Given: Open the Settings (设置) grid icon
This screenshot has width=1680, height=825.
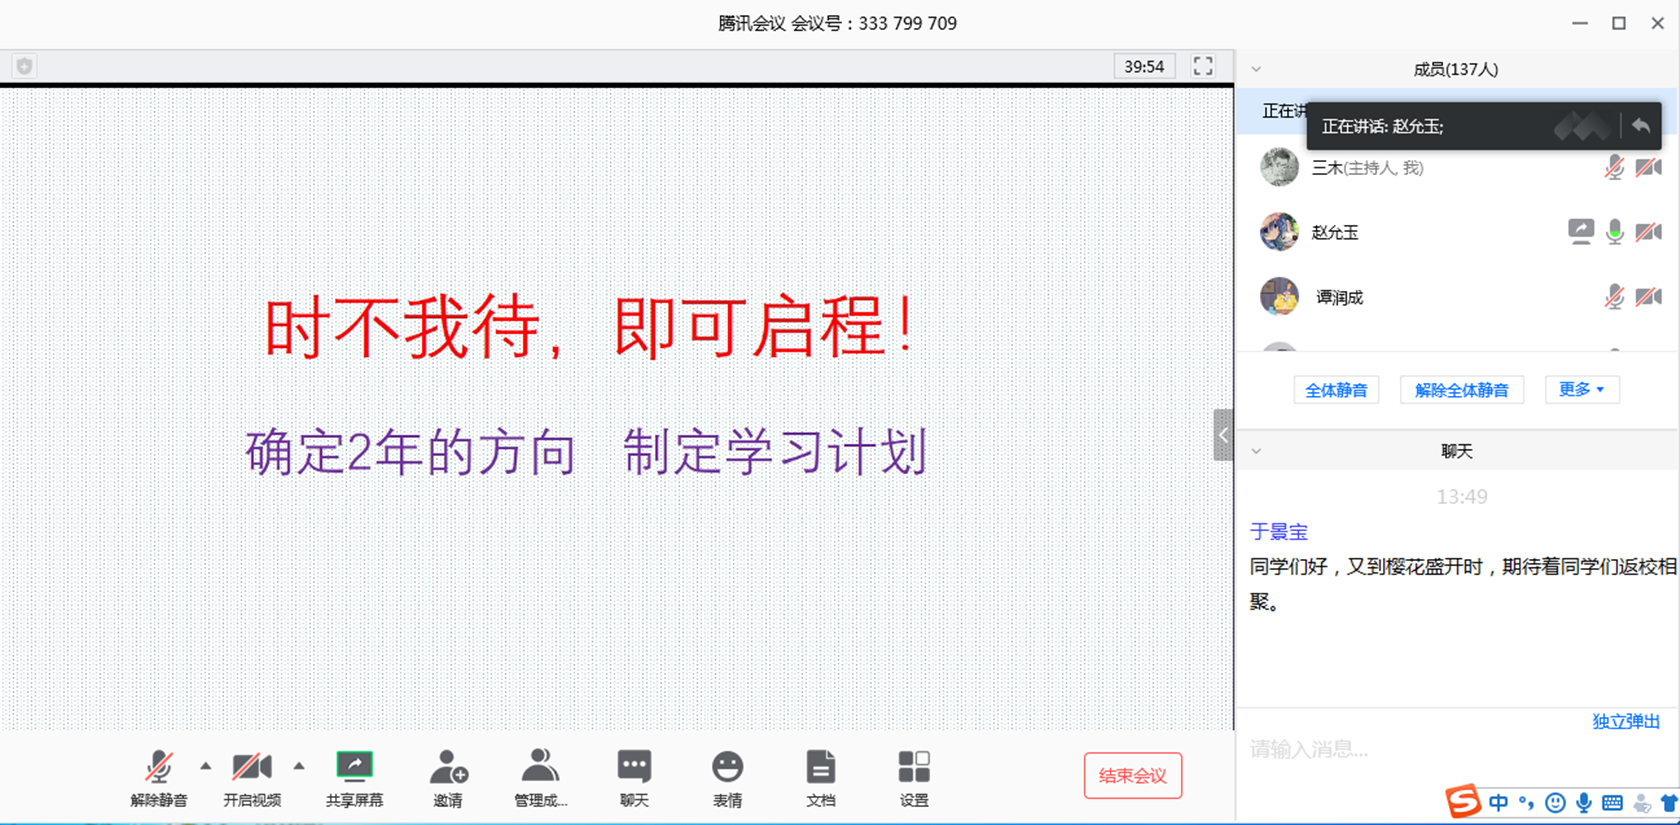Looking at the screenshot, I should pyautogui.click(x=913, y=768).
